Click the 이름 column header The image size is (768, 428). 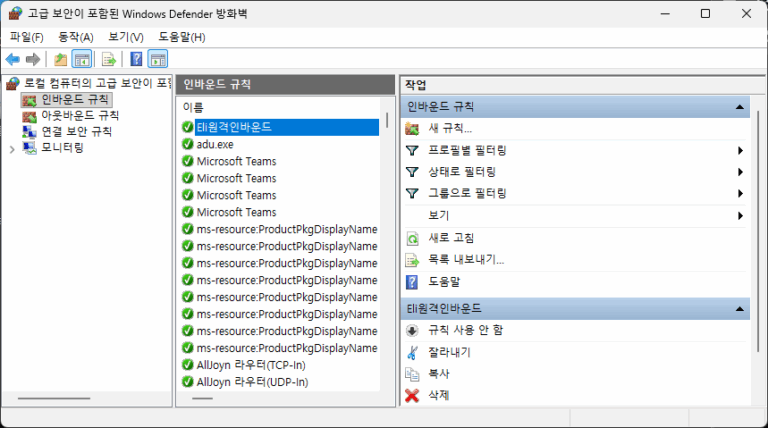193,106
